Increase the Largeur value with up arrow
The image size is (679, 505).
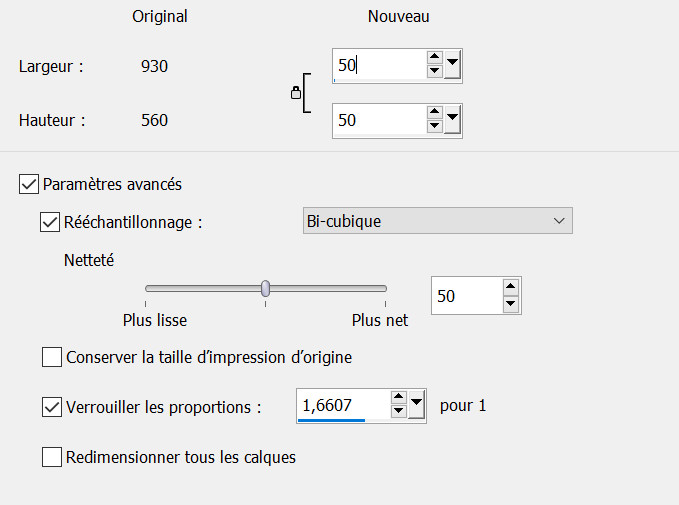[434, 59]
